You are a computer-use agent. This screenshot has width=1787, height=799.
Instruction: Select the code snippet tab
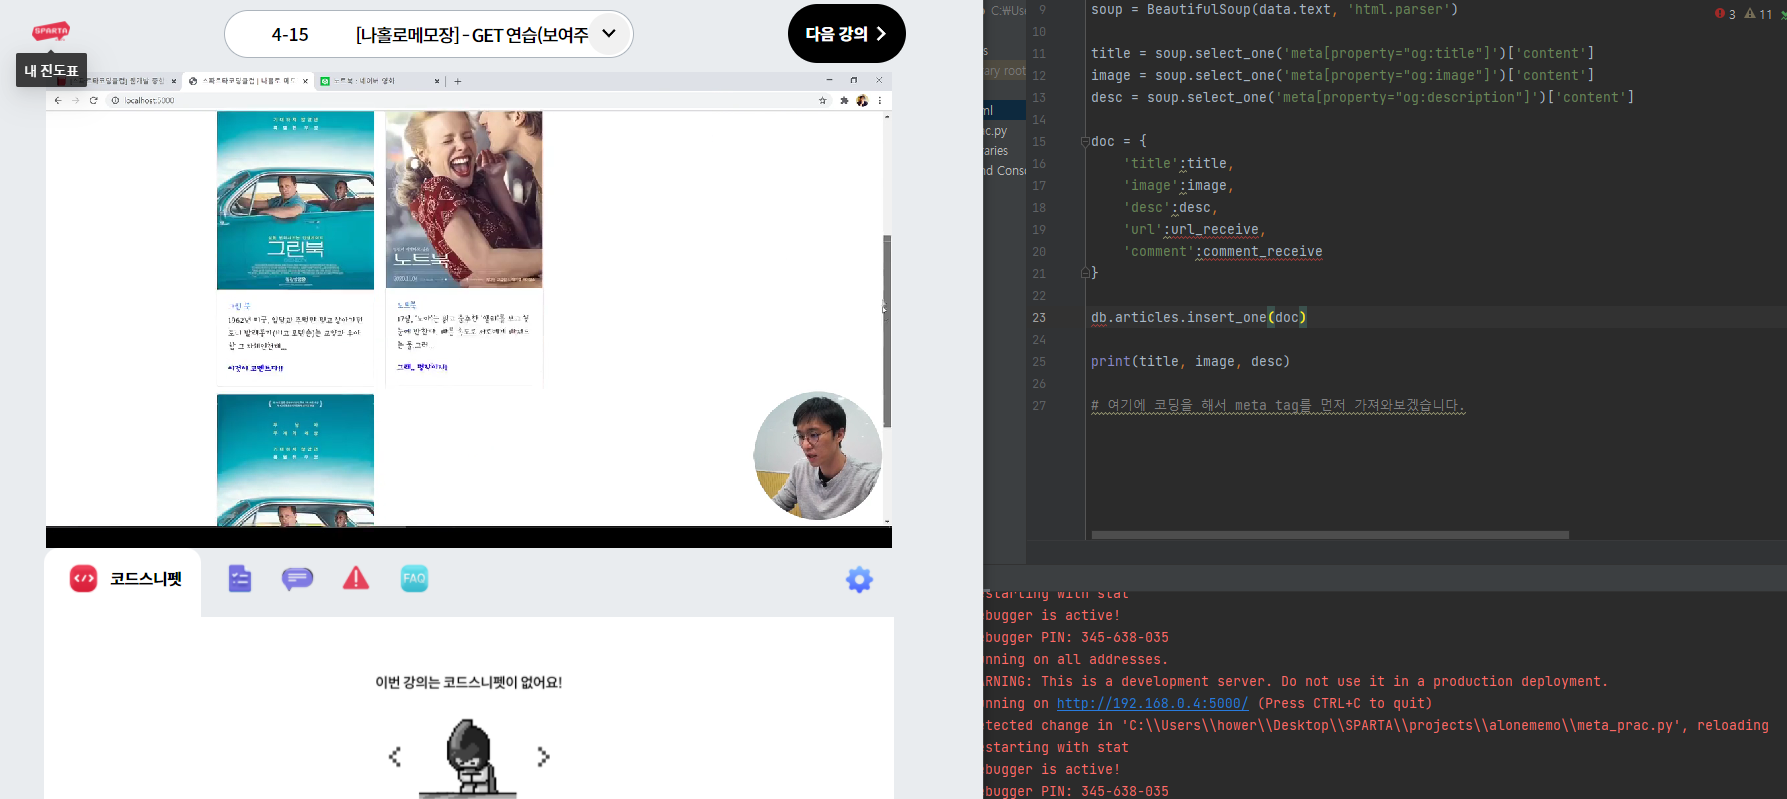pyautogui.click(x=124, y=579)
